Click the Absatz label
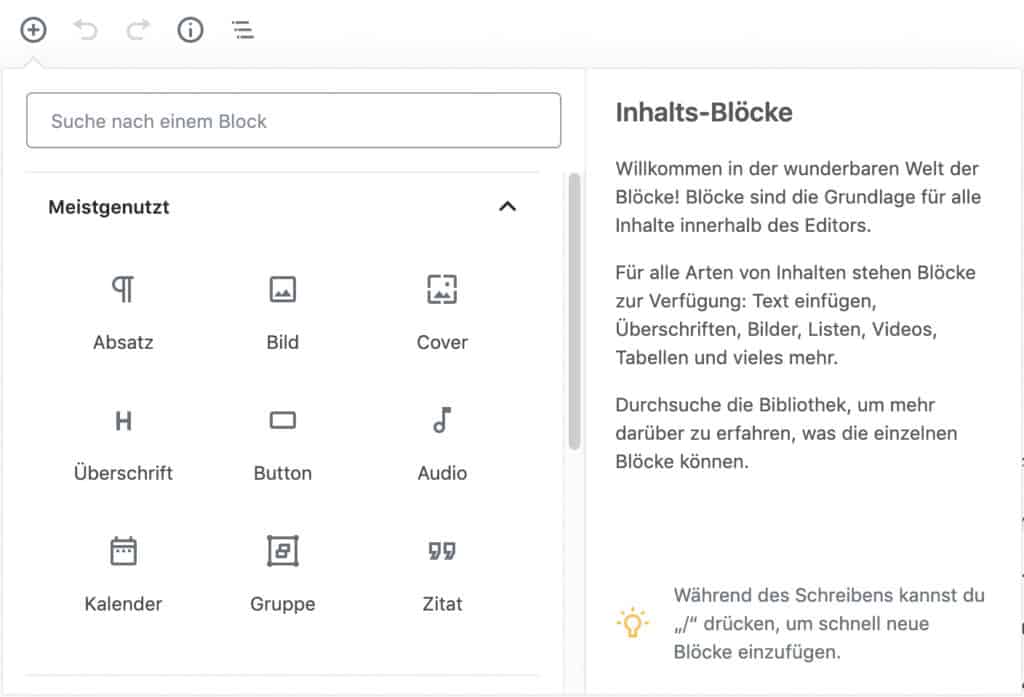This screenshot has width=1024, height=697. [x=123, y=342]
